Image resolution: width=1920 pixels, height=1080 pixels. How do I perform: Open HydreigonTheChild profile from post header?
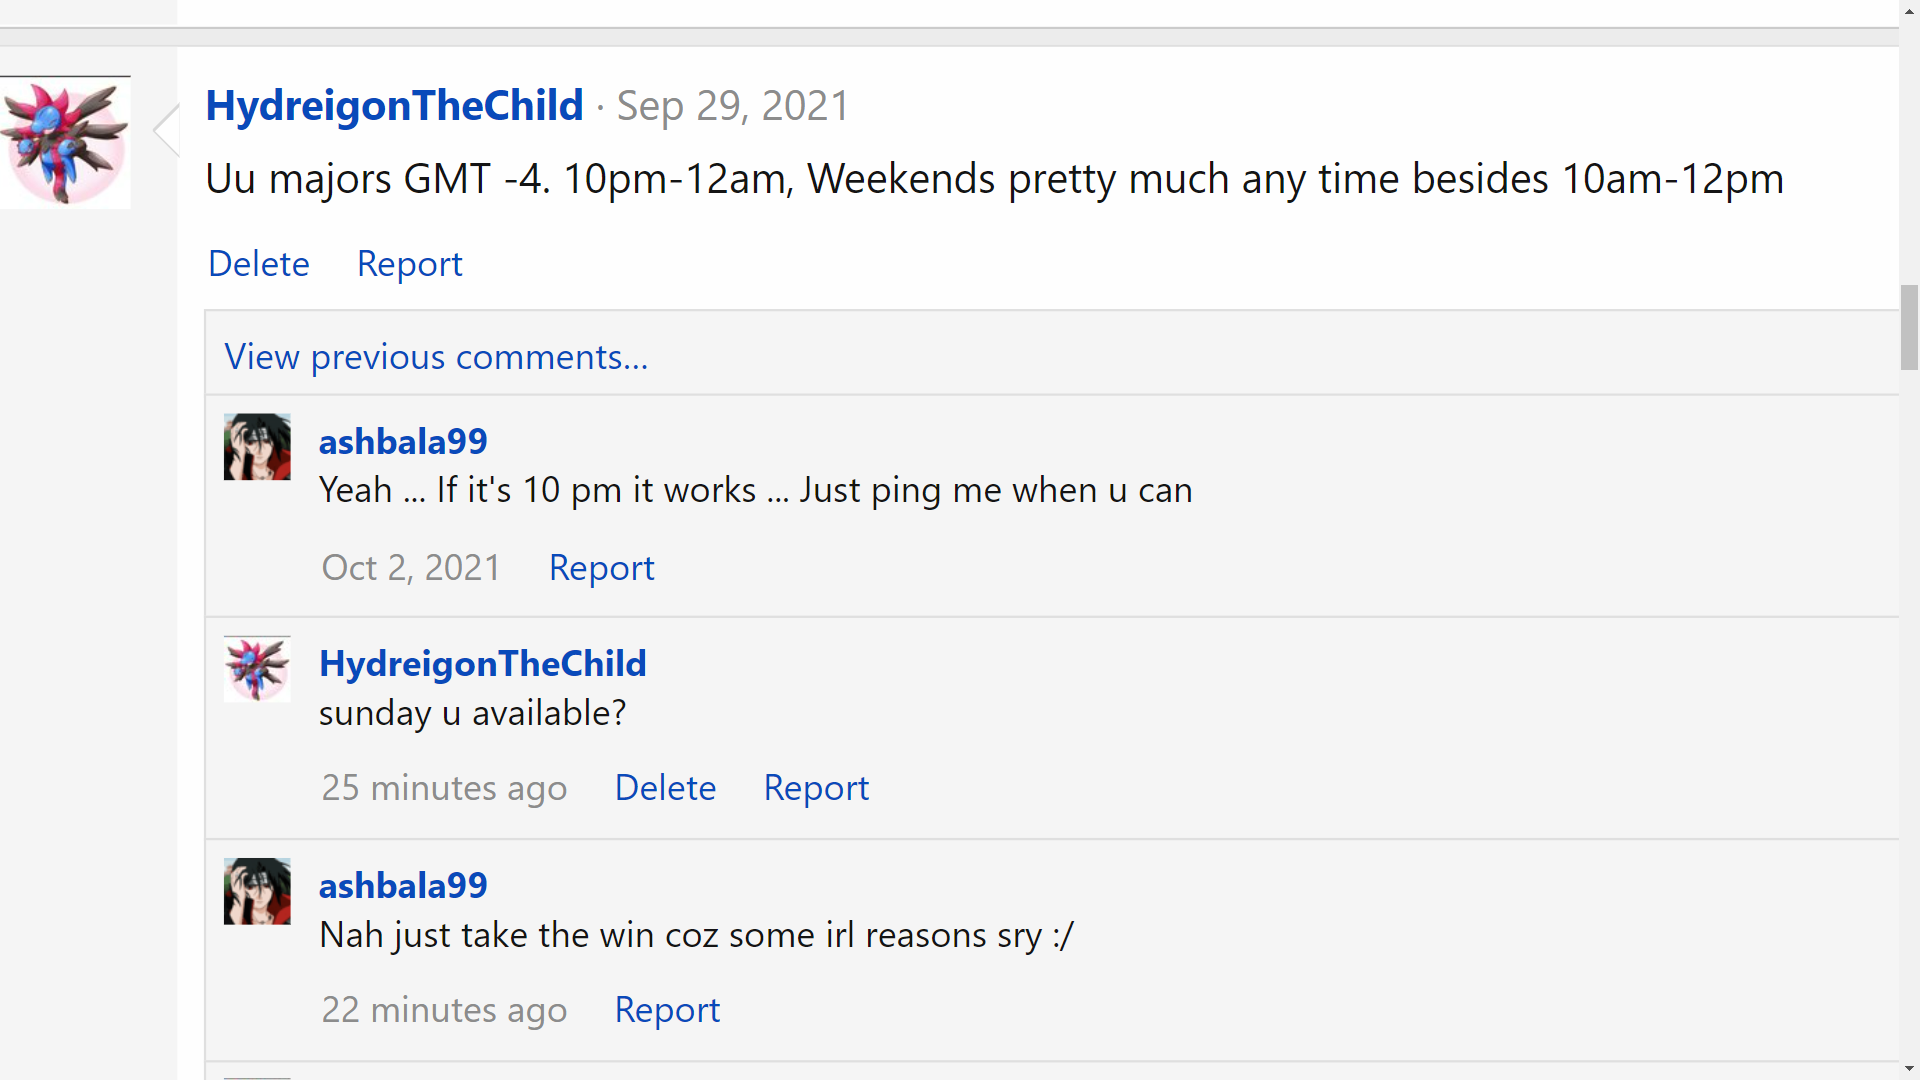pyautogui.click(x=394, y=106)
